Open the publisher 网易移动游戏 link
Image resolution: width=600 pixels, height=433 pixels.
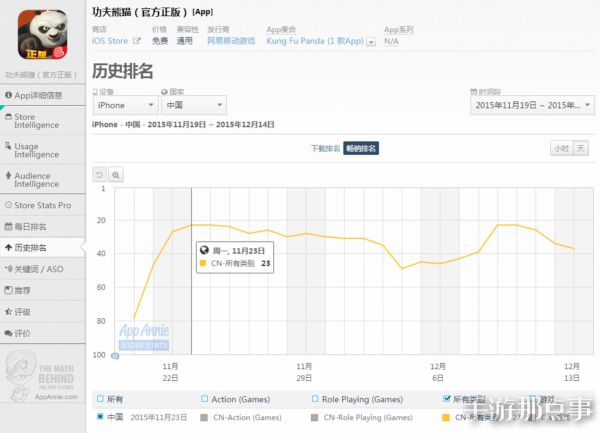pyautogui.click(x=231, y=41)
